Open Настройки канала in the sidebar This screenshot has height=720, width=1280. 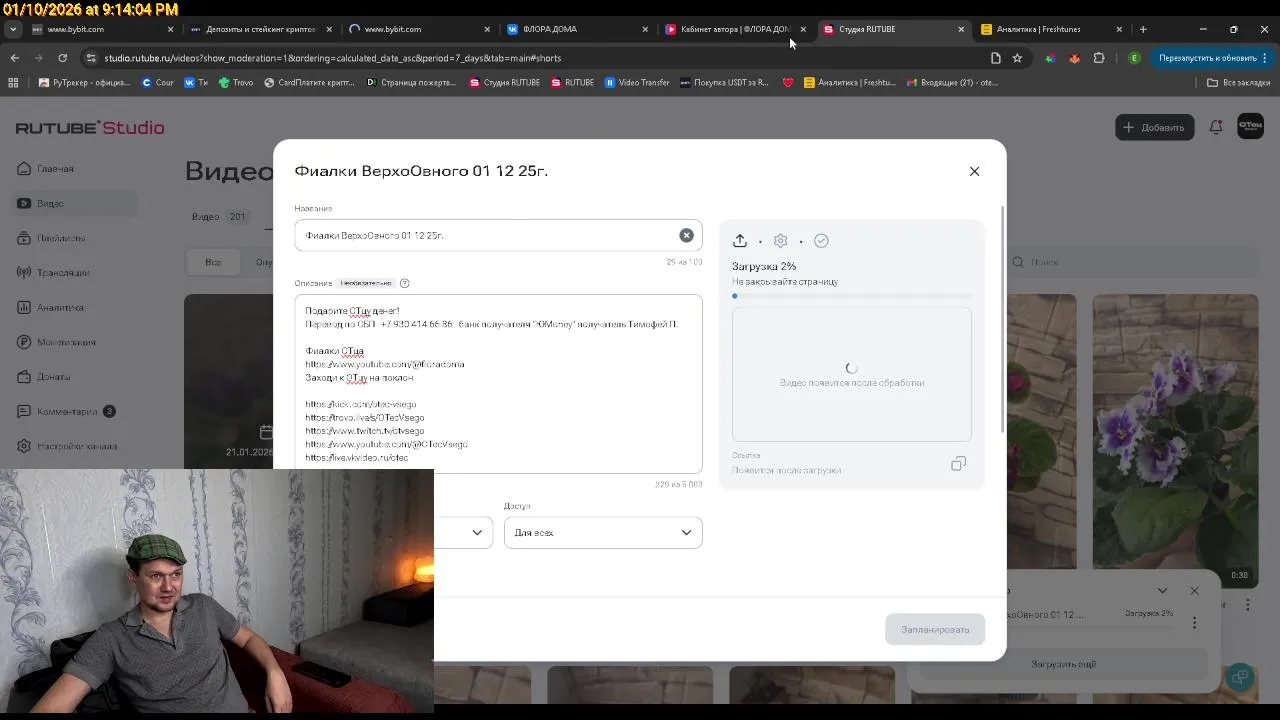click(x=68, y=446)
